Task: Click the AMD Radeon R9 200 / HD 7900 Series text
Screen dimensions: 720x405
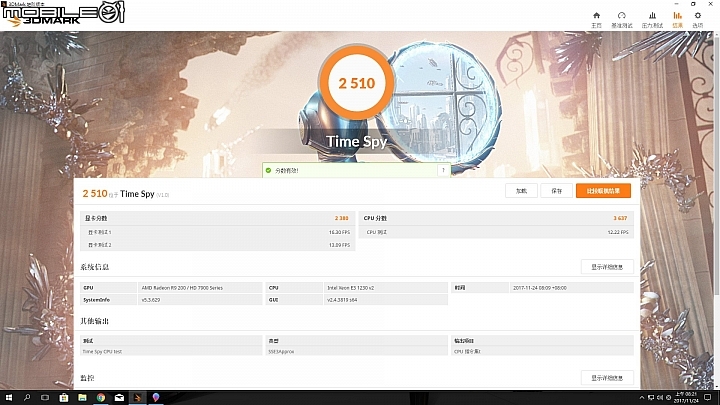Action: pos(182,288)
